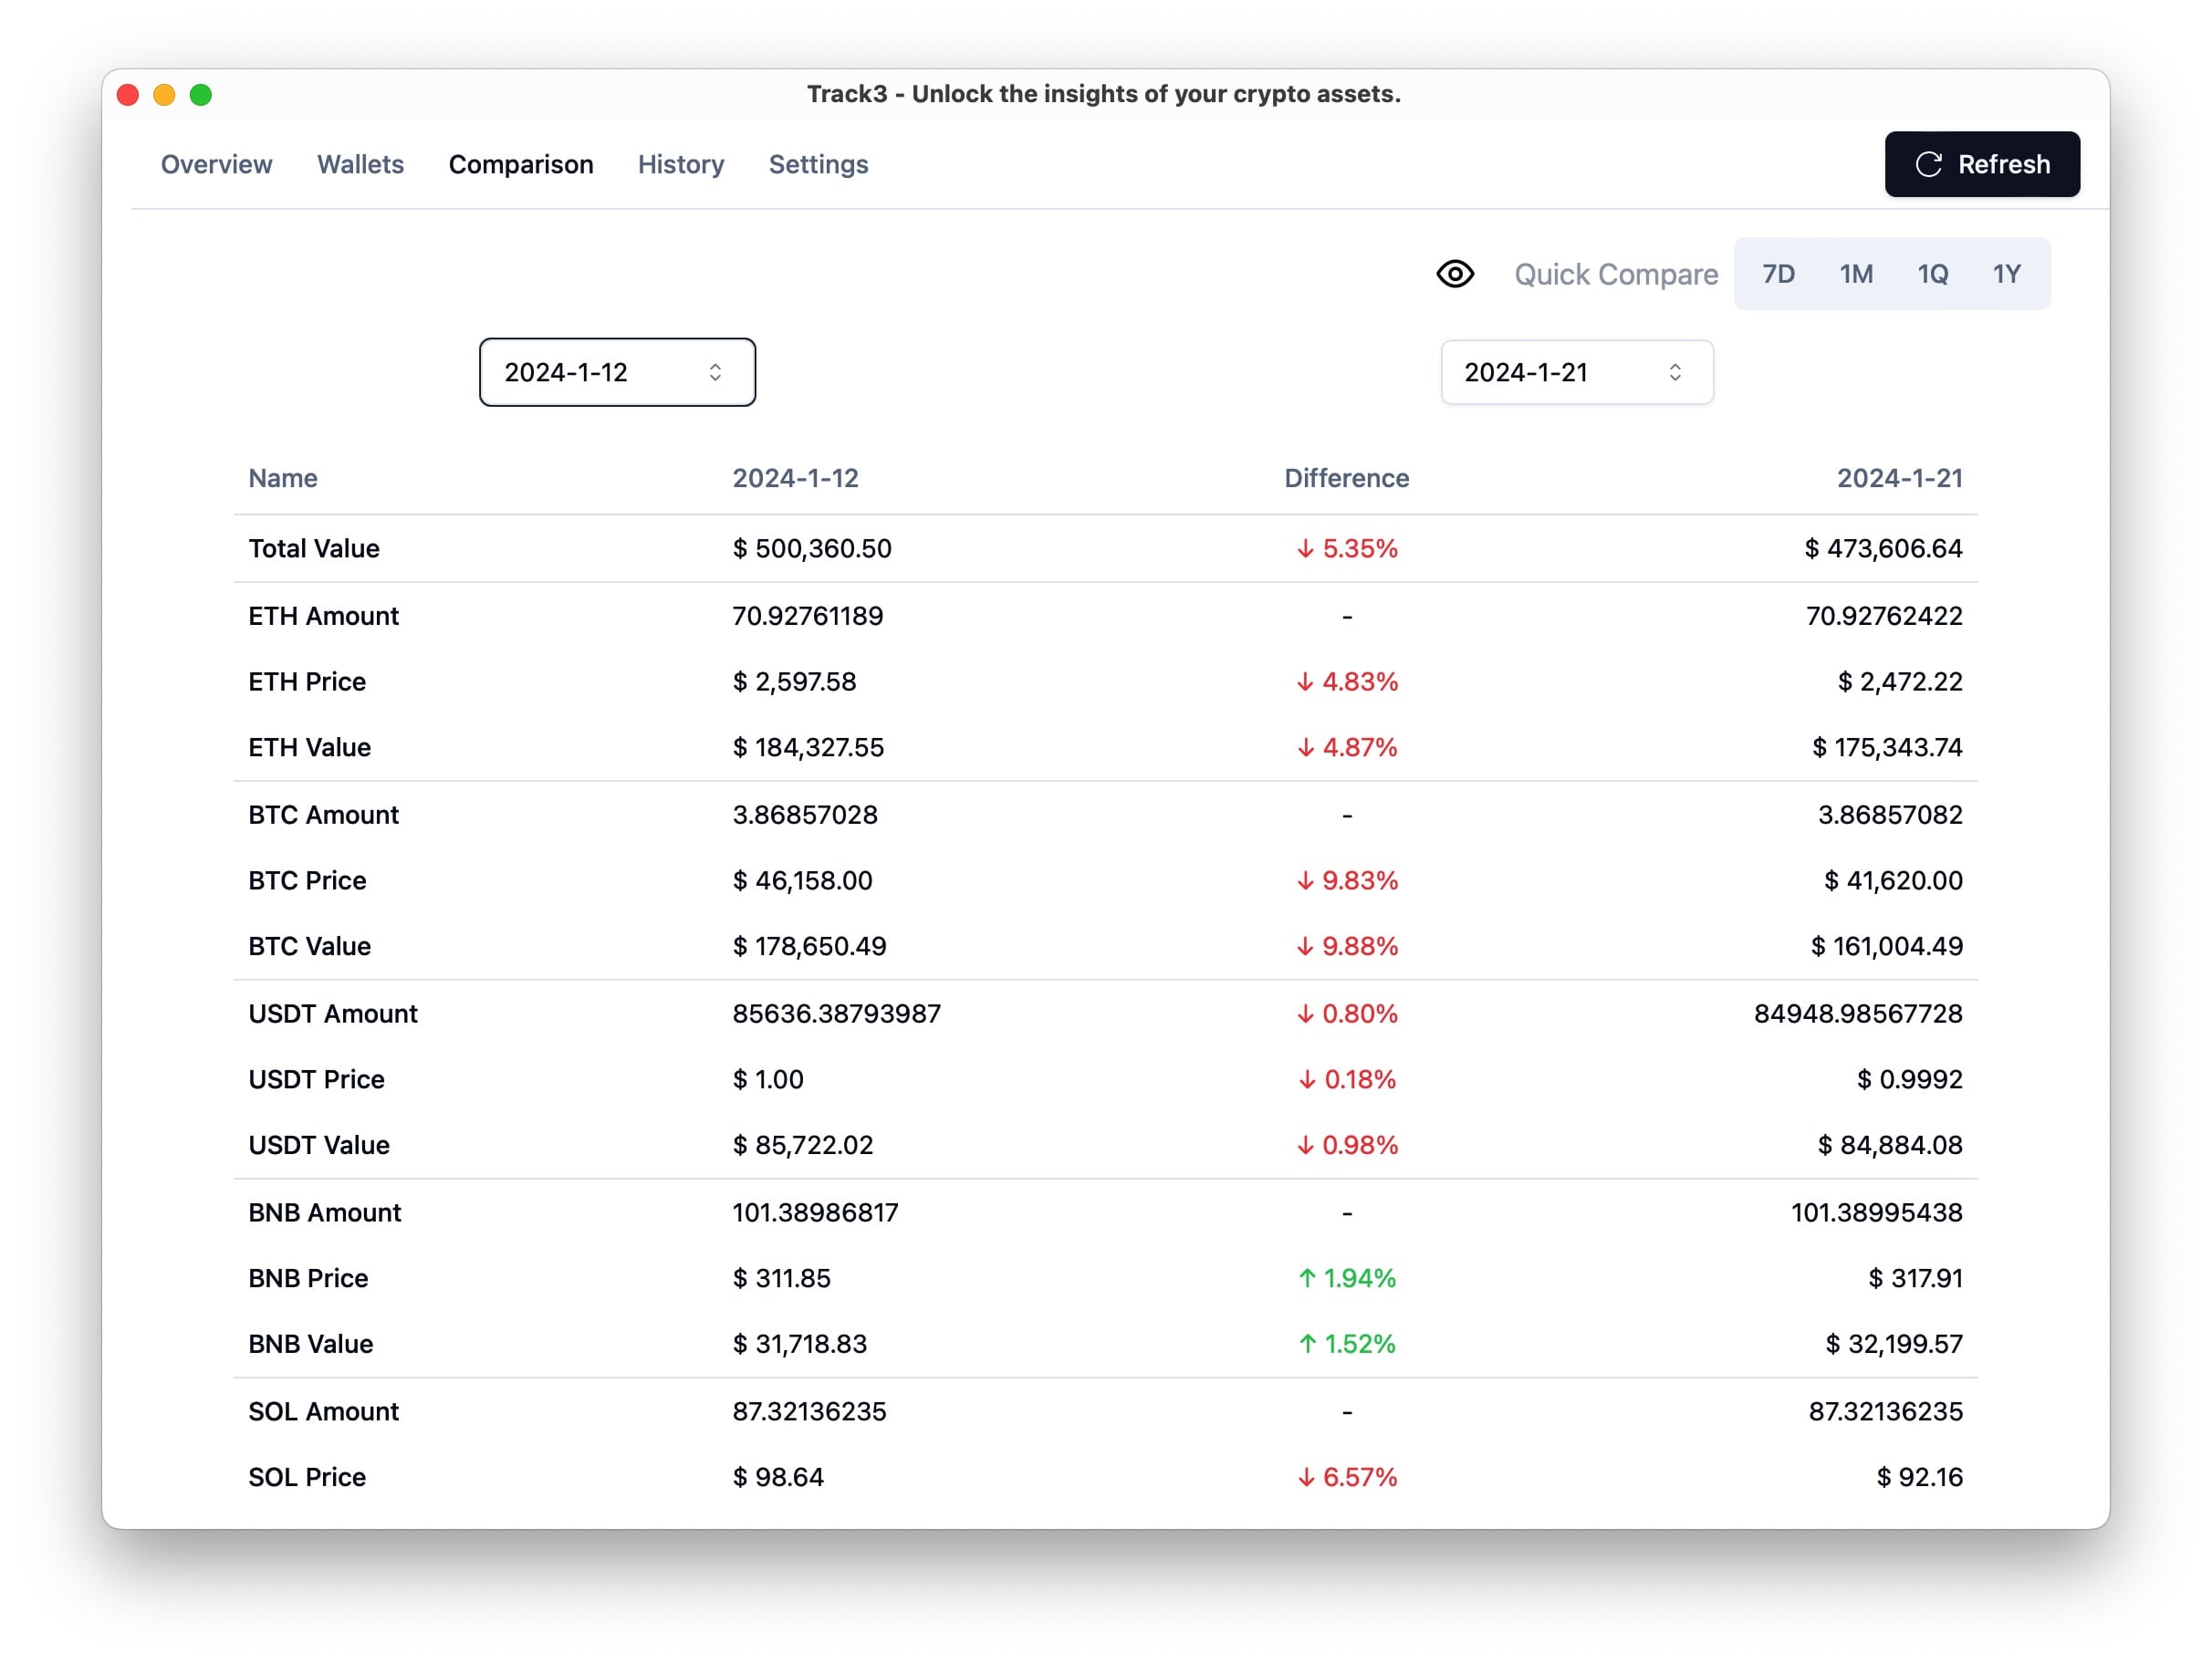Screen dimensions: 2212x1664
Task: Click the macOS green fullscreen window button
Action: [201, 95]
